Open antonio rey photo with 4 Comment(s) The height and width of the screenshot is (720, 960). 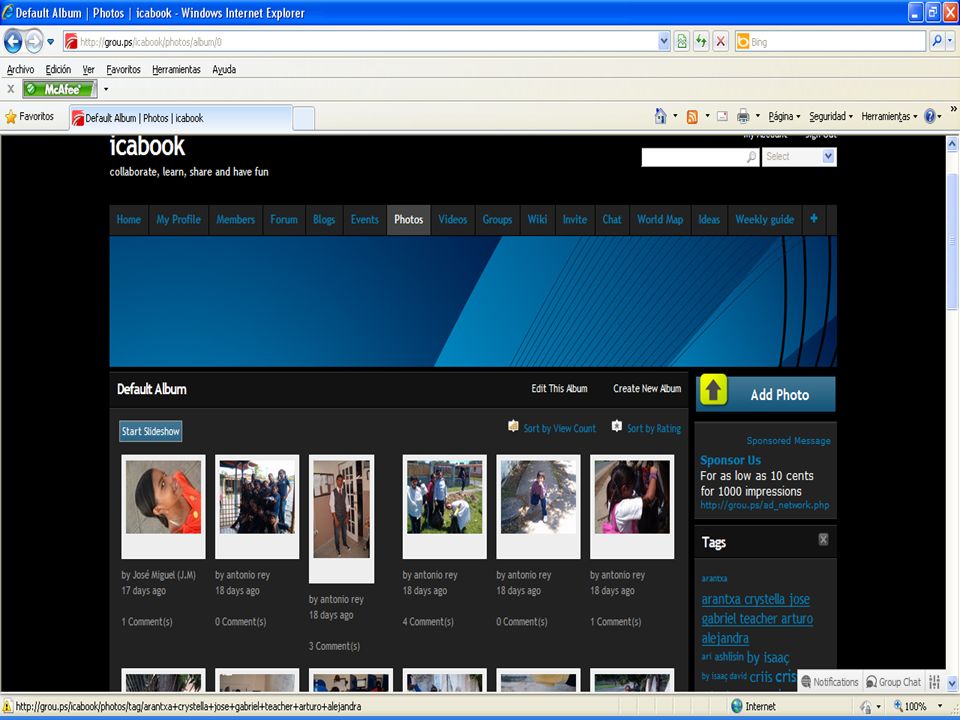point(444,506)
